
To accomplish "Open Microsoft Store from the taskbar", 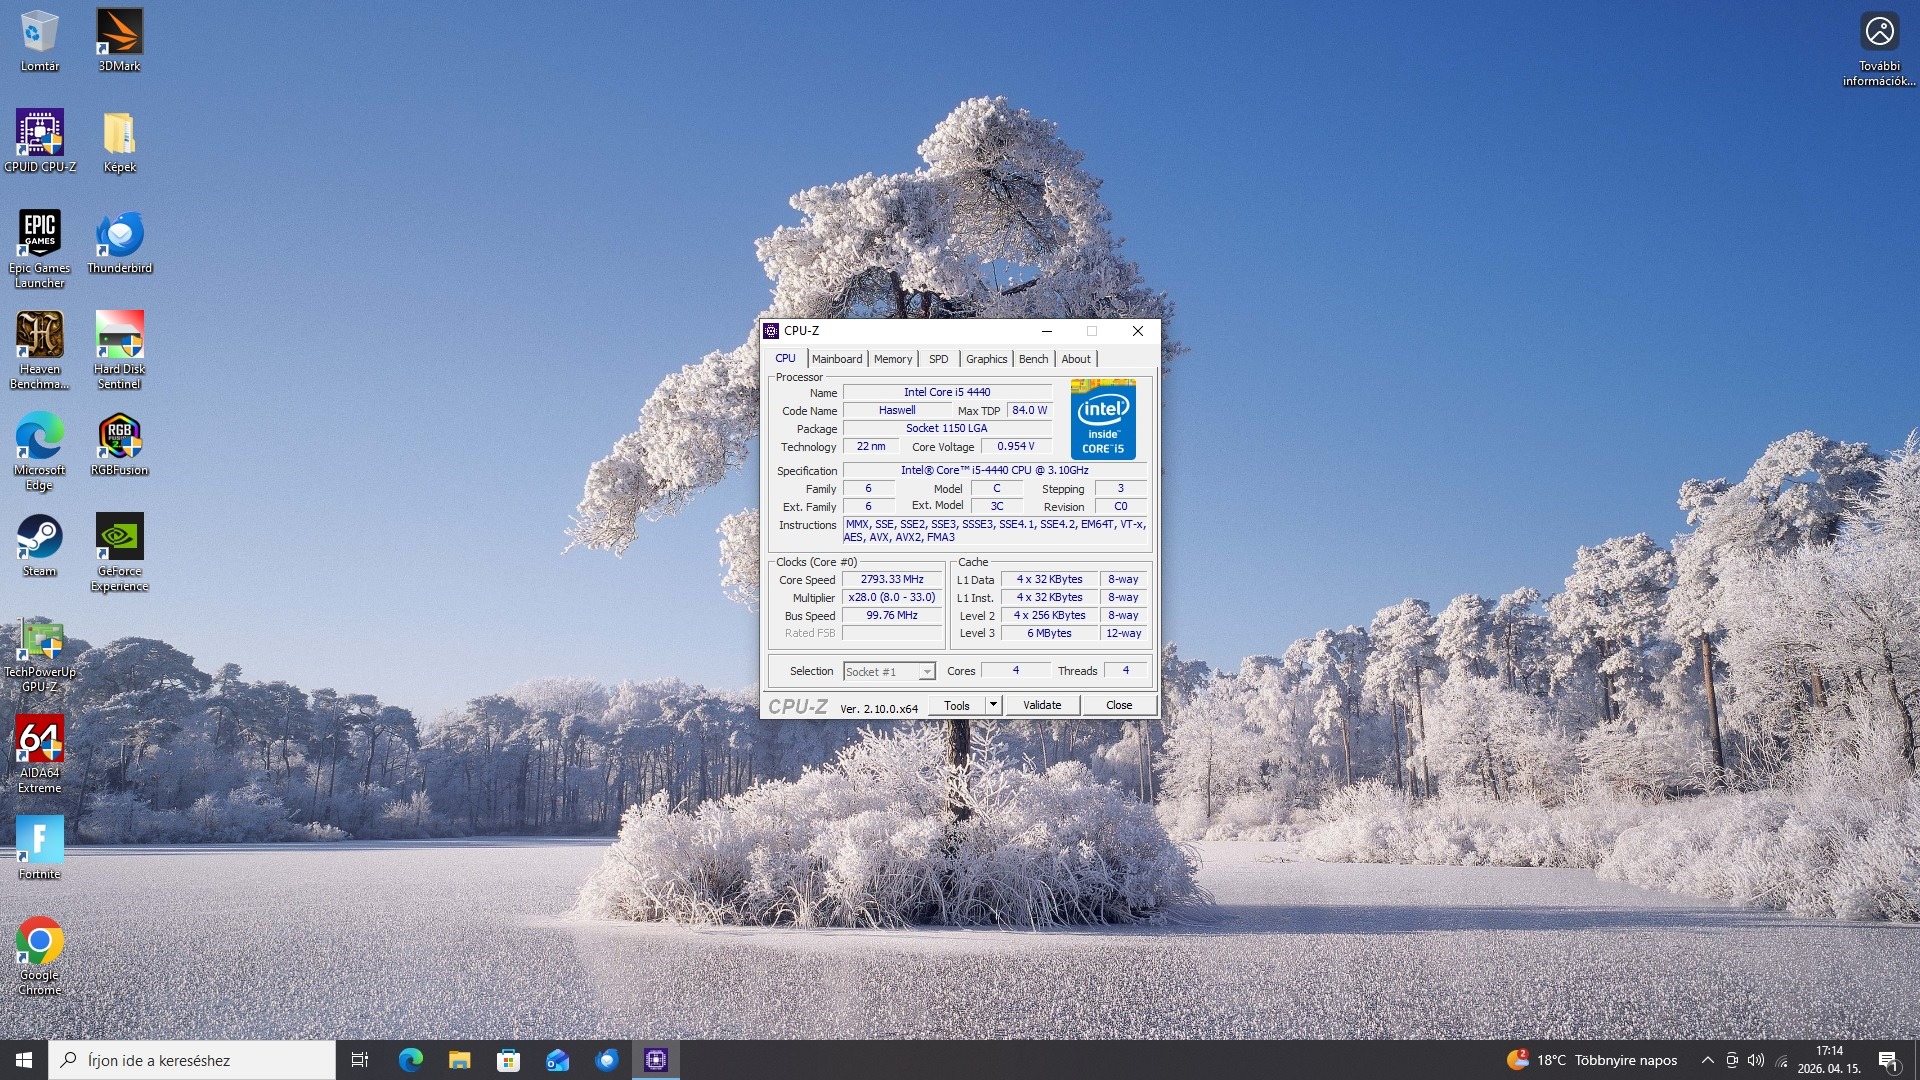I will click(x=509, y=1060).
